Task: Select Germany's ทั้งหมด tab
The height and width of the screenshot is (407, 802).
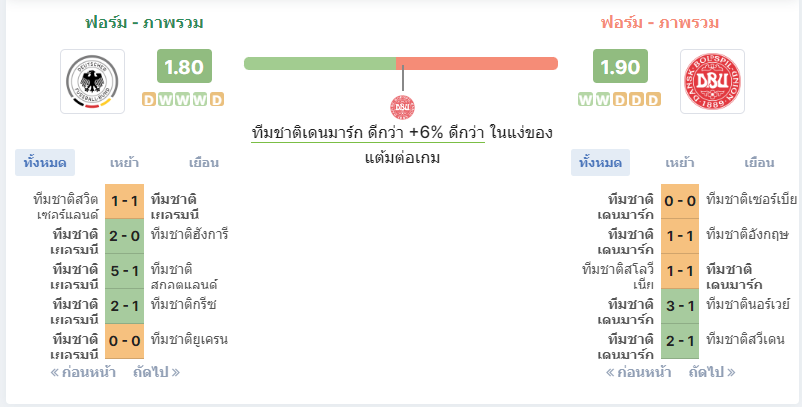Action: click(x=45, y=163)
